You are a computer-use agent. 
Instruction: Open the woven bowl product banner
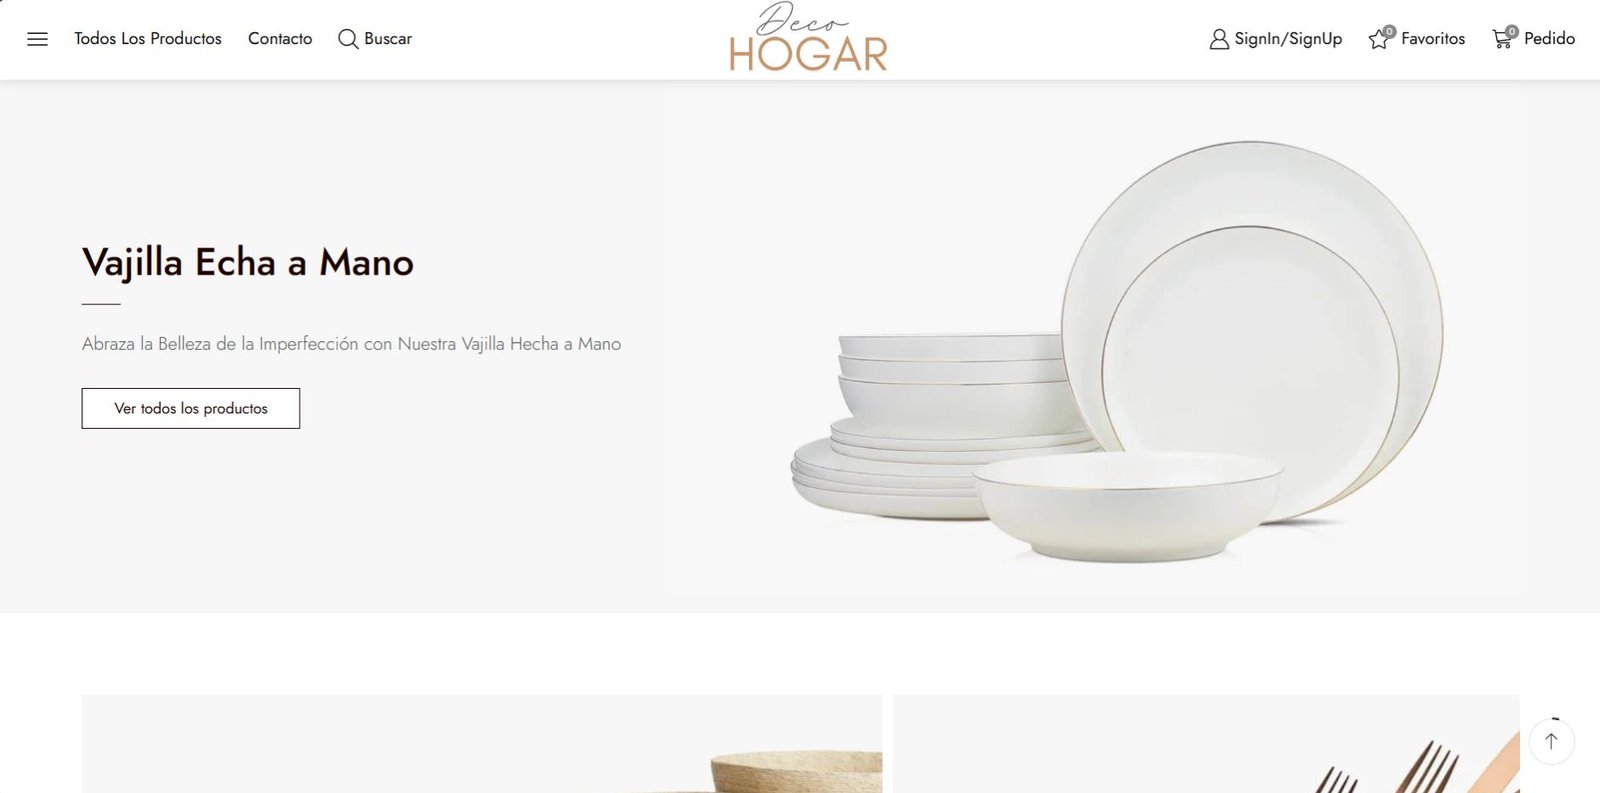tap(482, 744)
